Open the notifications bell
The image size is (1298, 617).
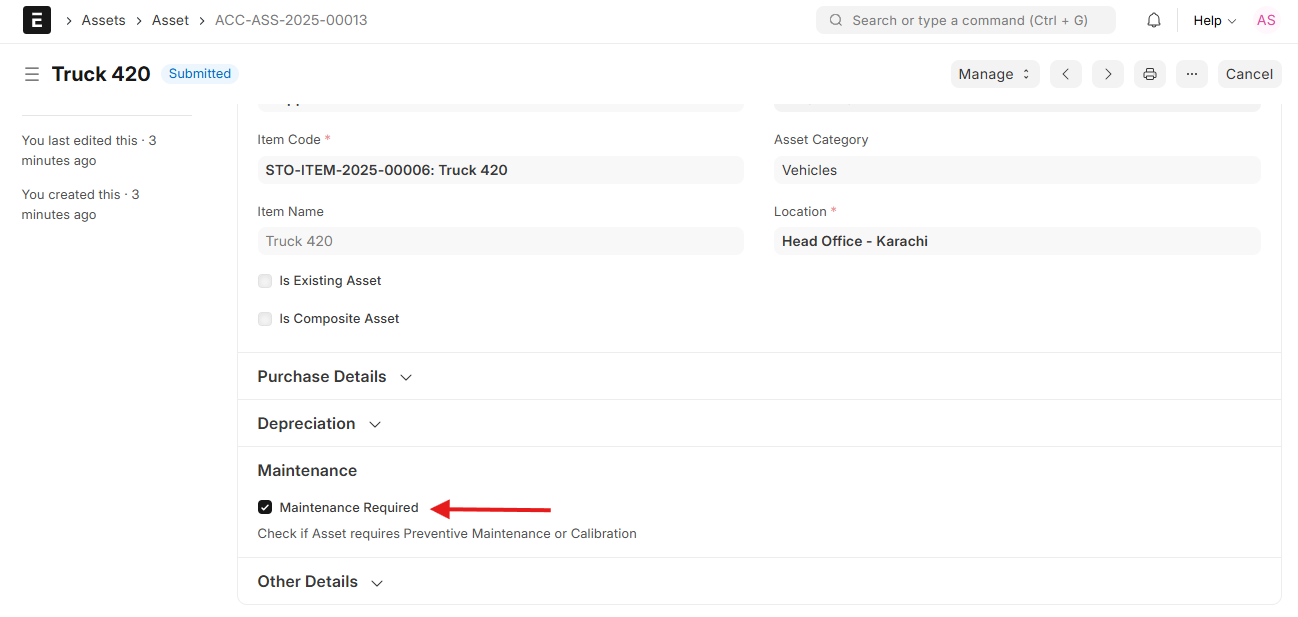coord(1153,20)
